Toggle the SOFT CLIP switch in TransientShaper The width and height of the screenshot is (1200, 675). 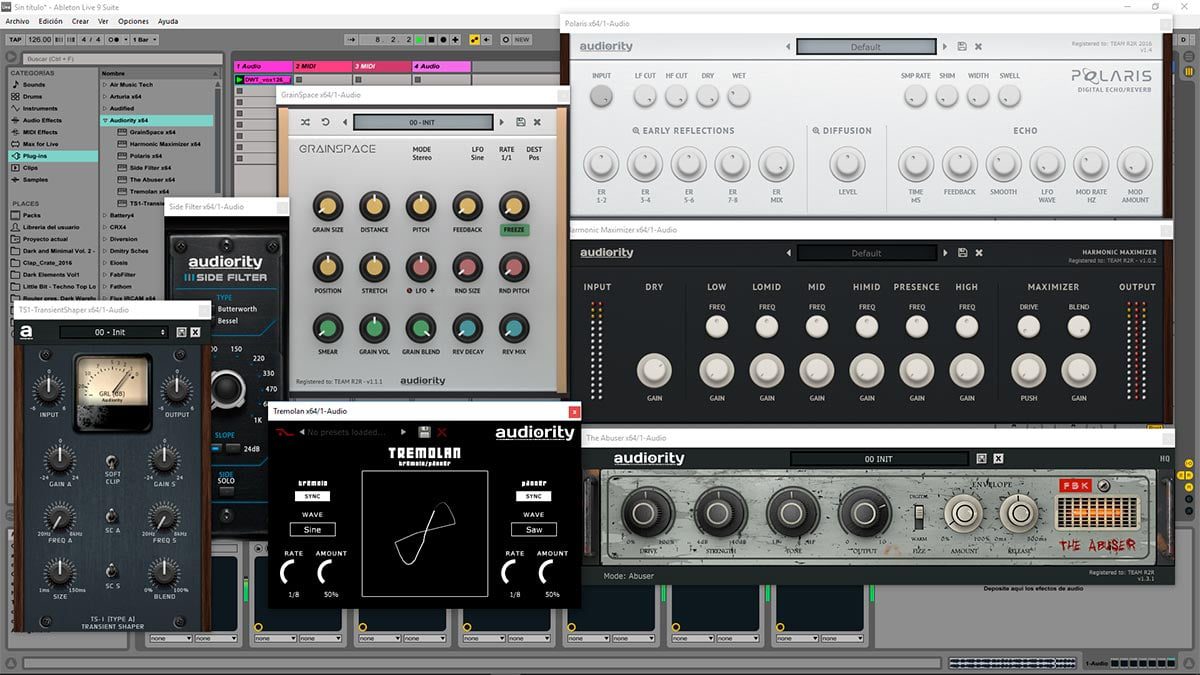coord(112,460)
